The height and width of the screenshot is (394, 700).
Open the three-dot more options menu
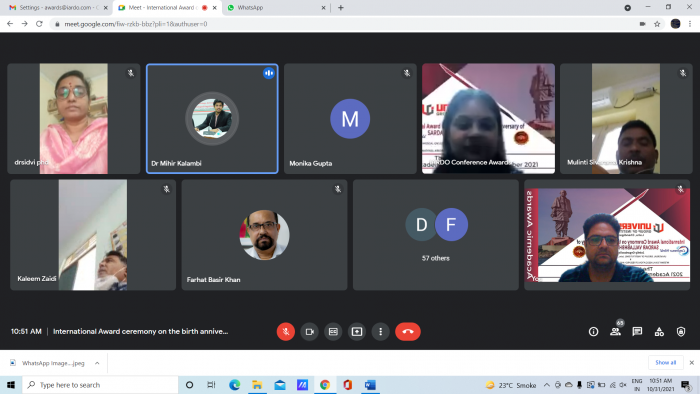380,332
